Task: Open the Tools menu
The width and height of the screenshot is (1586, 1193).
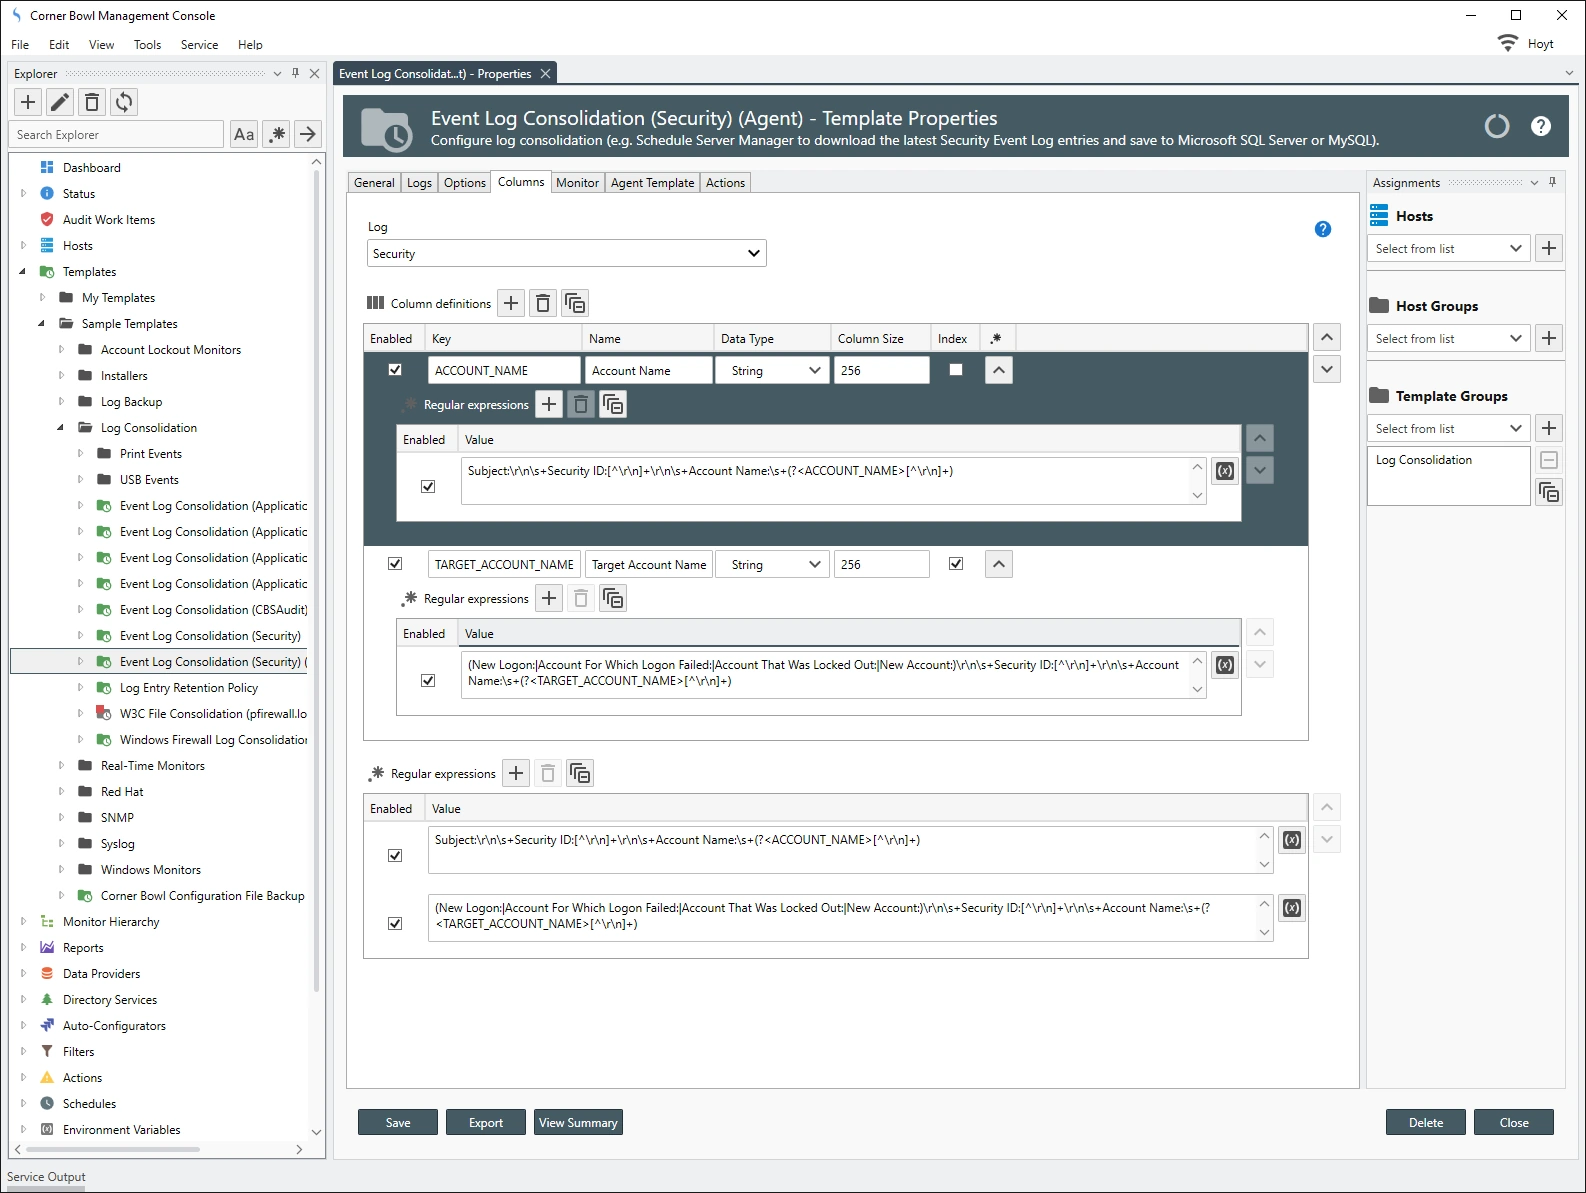Action: coord(147,45)
